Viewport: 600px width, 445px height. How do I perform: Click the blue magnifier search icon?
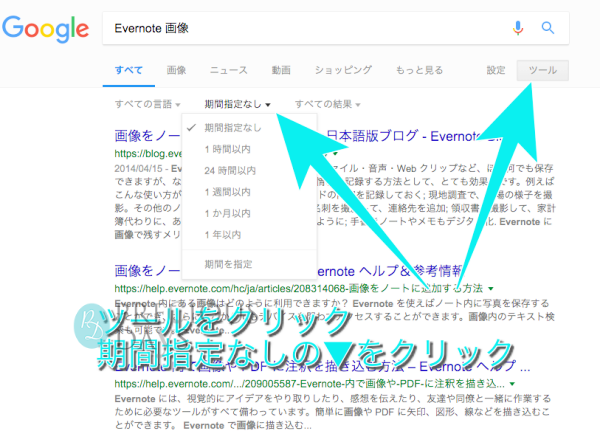(x=548, y=28)
